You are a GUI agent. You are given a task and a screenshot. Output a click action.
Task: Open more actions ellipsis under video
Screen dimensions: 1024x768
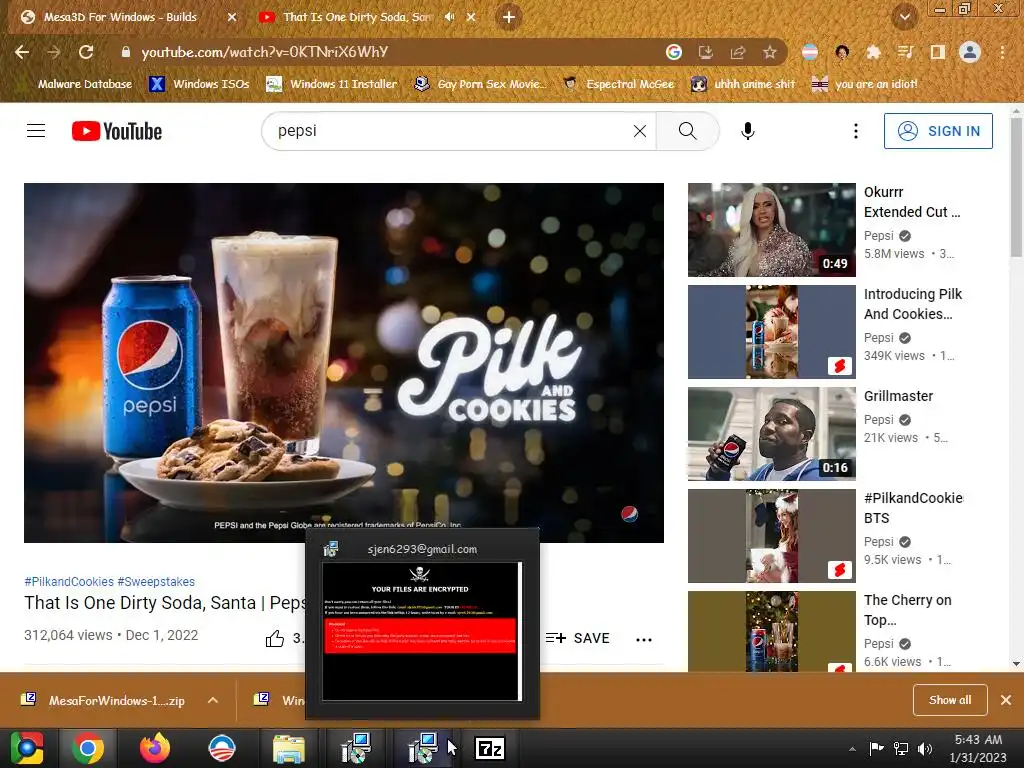coord(644,639)
